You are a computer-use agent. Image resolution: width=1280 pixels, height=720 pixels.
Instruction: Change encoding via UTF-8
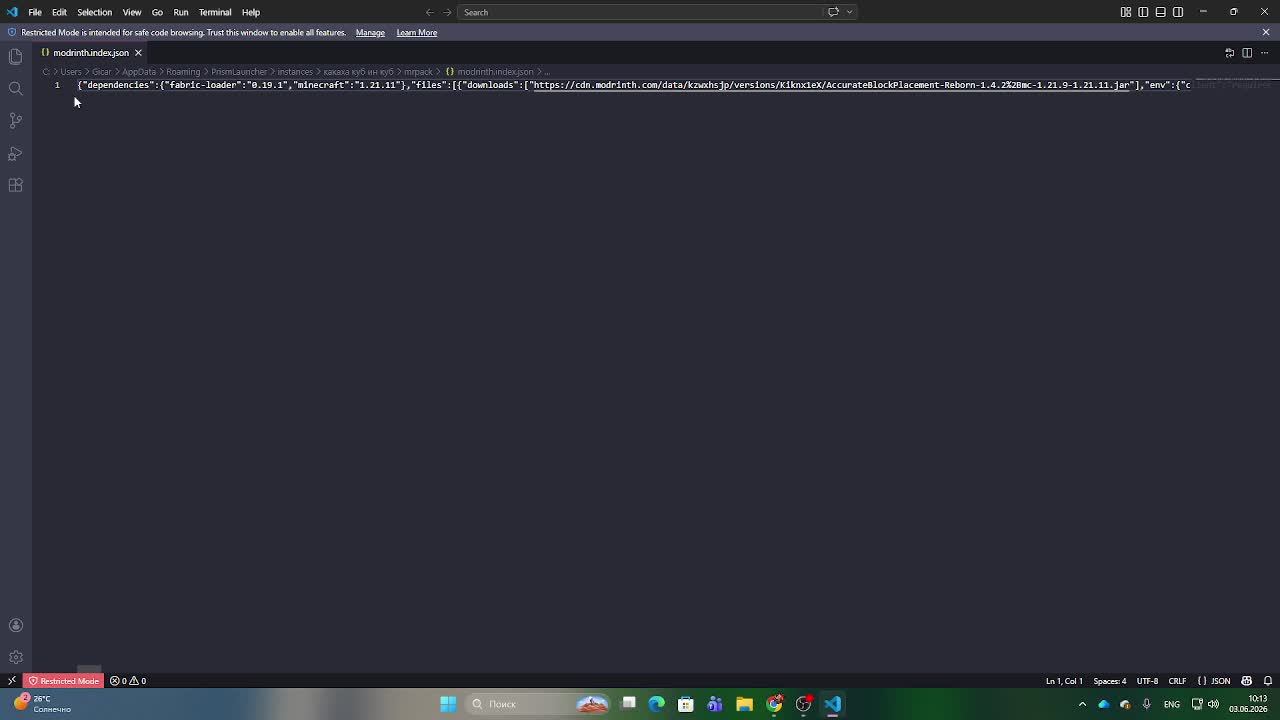click(x=1147, y=681)
